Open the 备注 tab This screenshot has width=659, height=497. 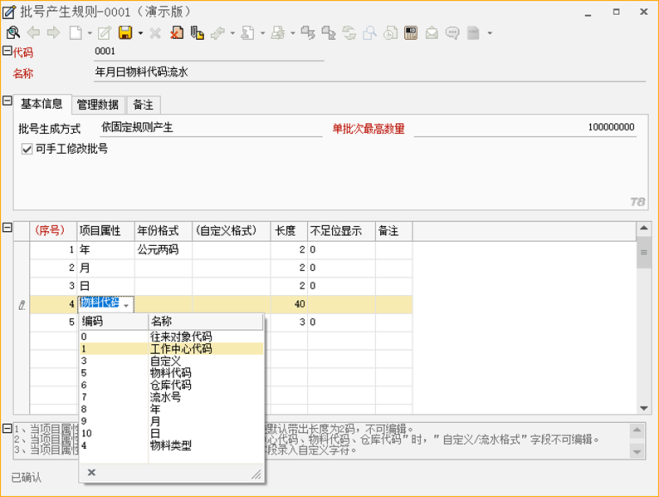tap(143, 105)
